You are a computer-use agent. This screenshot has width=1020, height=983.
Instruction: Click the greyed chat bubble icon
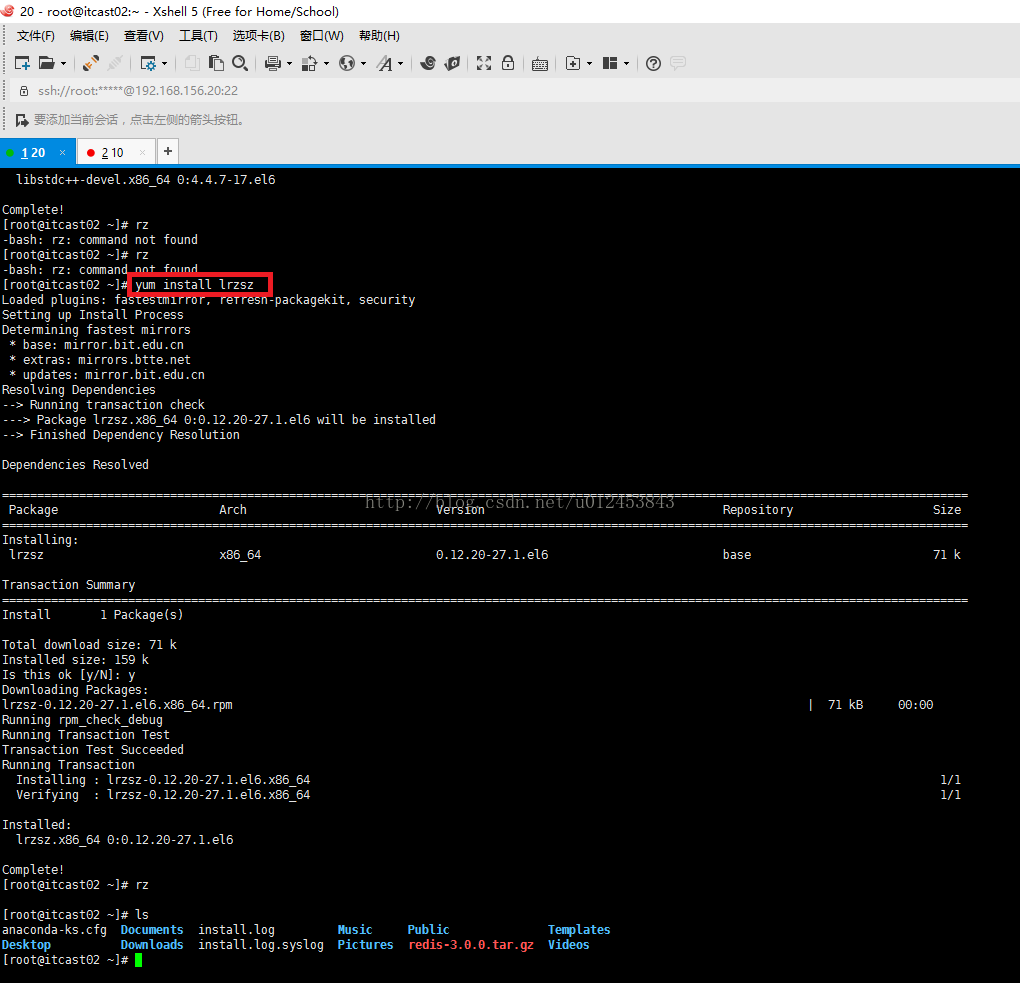(678, 63)
